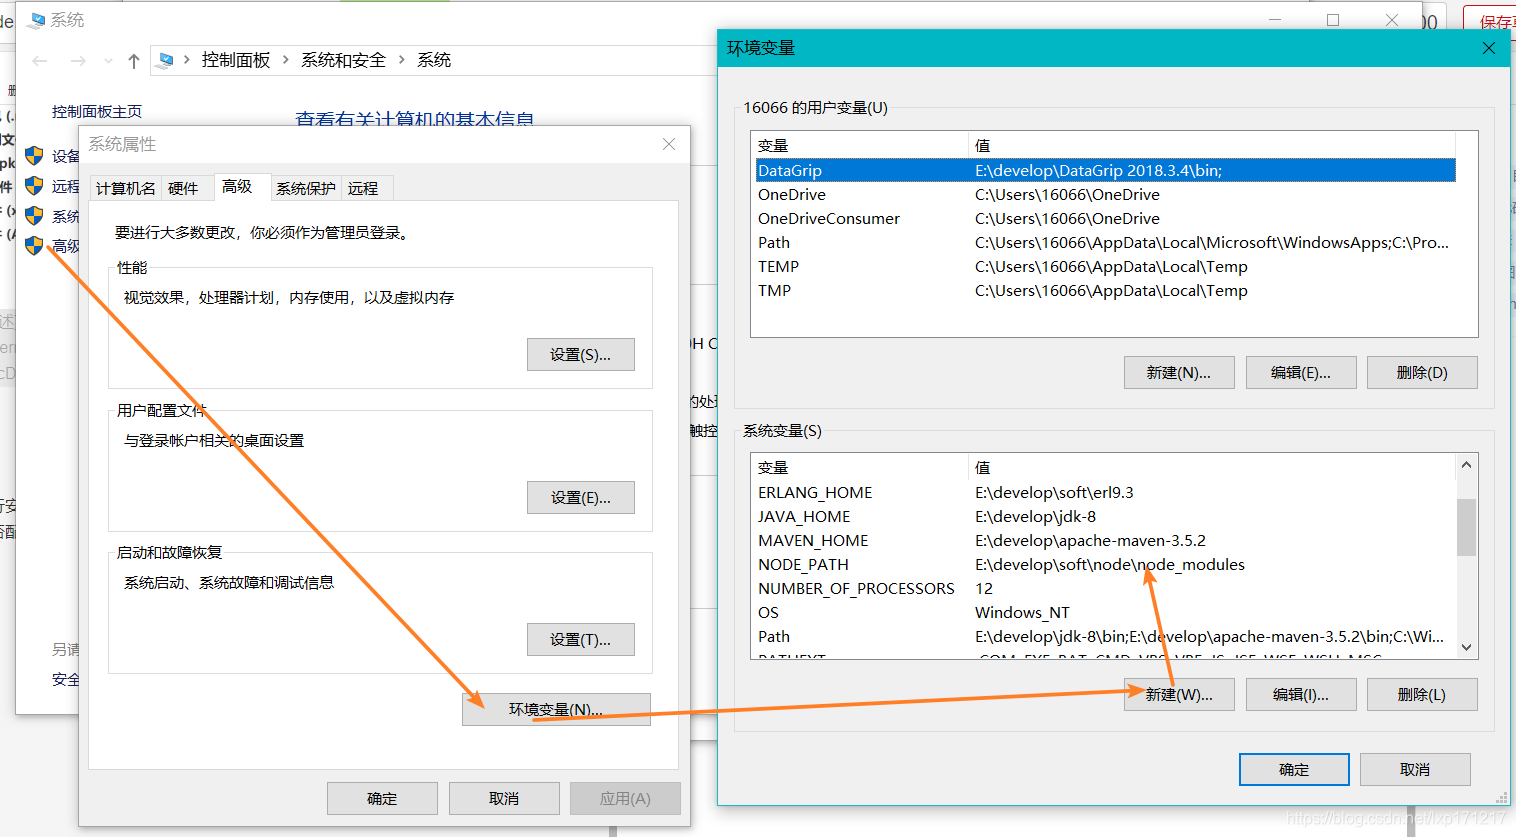Click the Up arrow in the System window navigation
Image resolution: width=1516 pixels, height=837 pixels.
pyautogui.click(x=134, y=61)
